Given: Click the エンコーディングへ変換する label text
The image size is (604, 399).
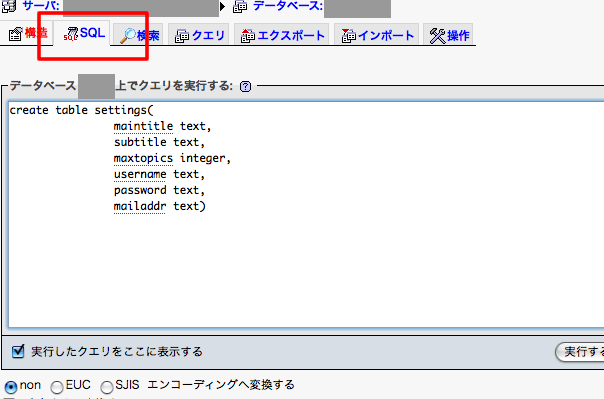Looking at the screenshot, I should 221,385.
